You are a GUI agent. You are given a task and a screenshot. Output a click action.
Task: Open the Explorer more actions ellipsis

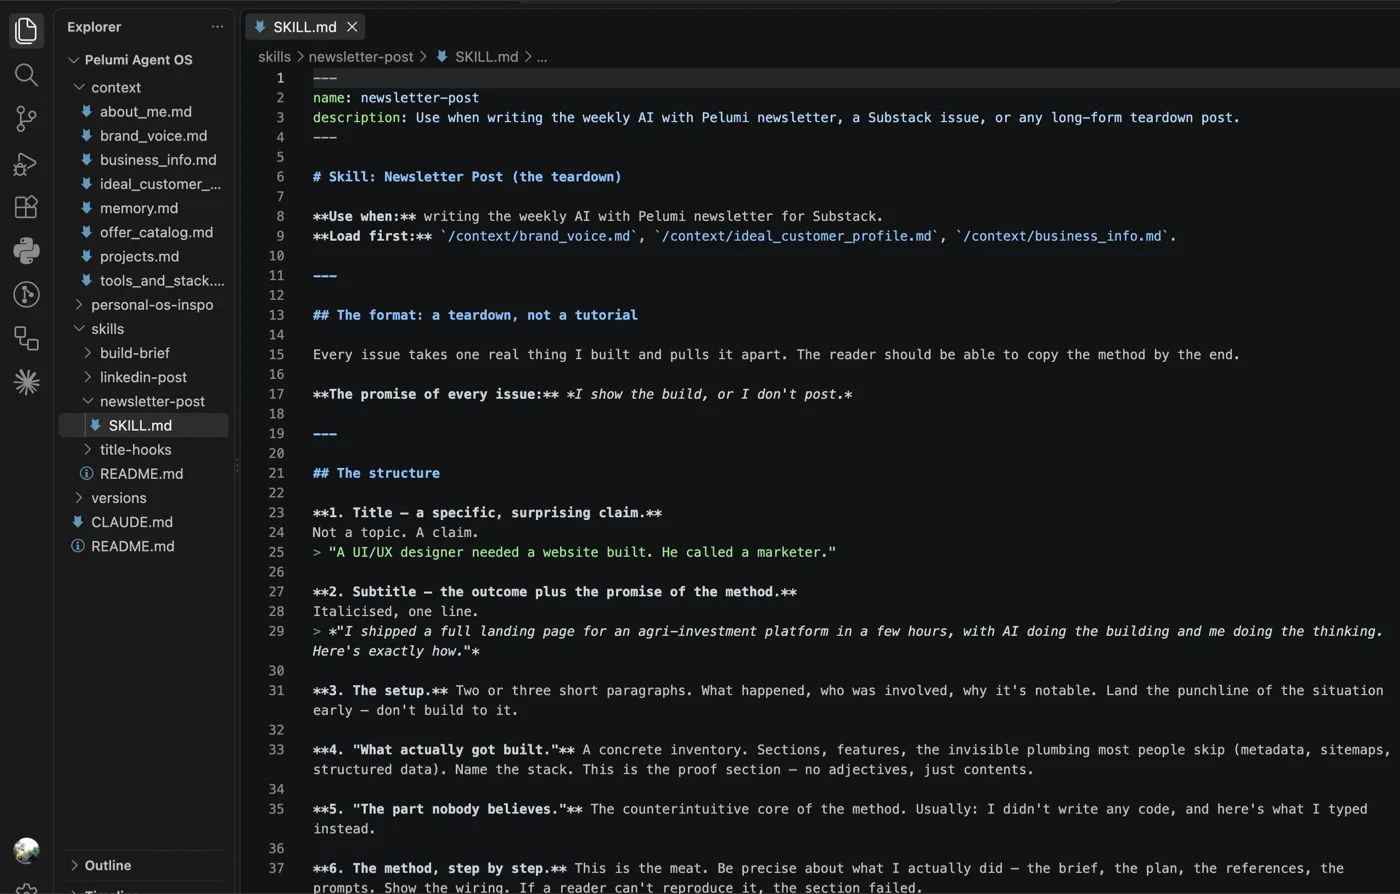(217, 27)
